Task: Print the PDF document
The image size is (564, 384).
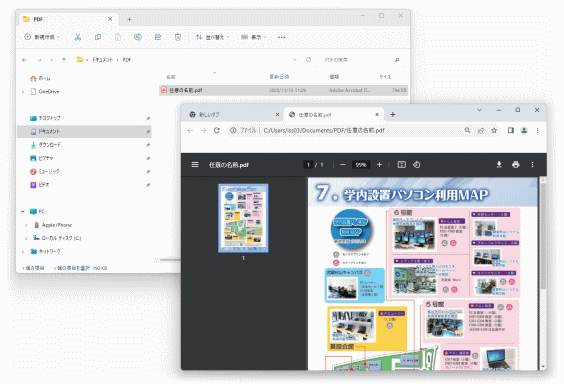Action: click(x=515, y=164)
